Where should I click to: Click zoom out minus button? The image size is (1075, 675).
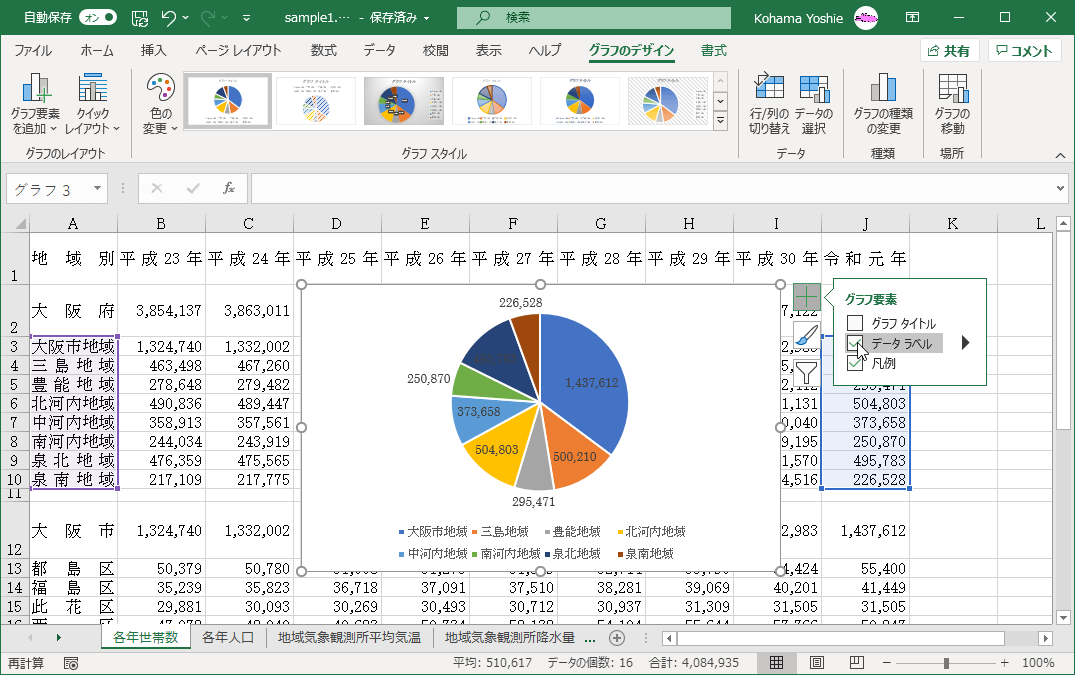[x=886, y=663]
